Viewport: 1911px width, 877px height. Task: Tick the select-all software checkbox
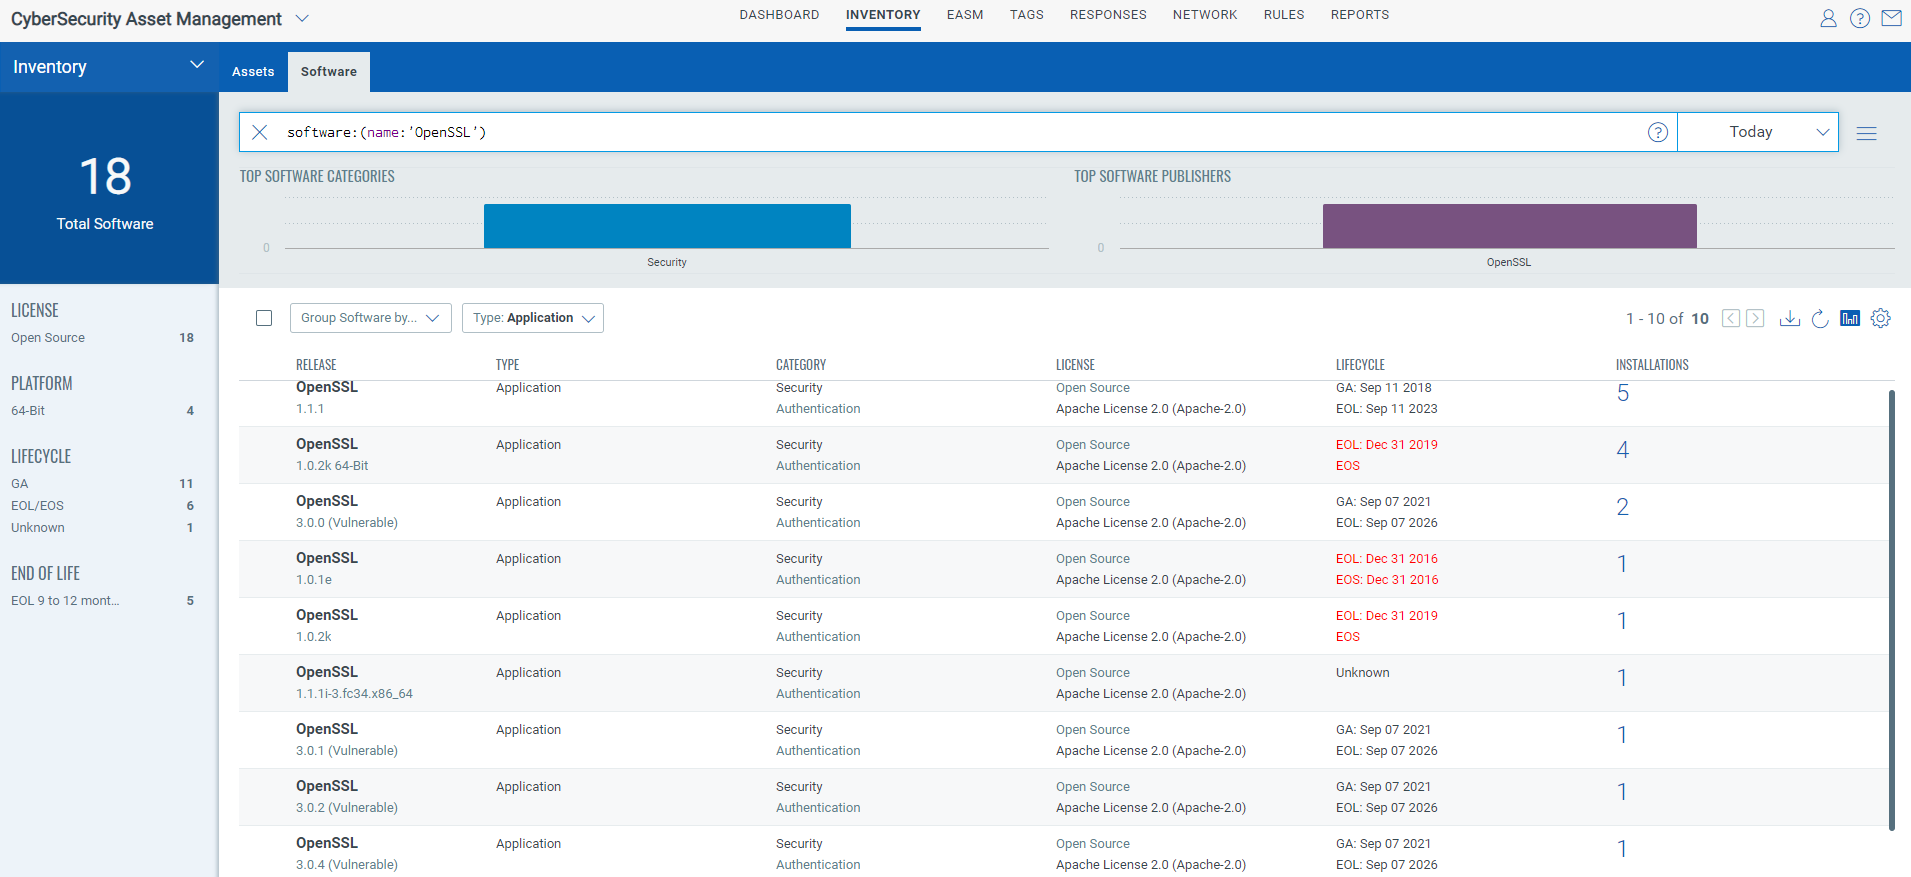(264, 318)
